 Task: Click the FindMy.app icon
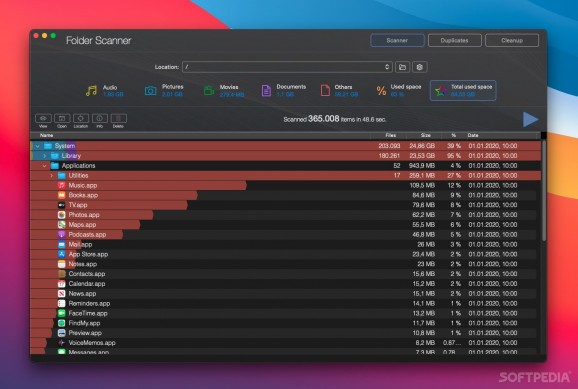(x=62, y=323)
